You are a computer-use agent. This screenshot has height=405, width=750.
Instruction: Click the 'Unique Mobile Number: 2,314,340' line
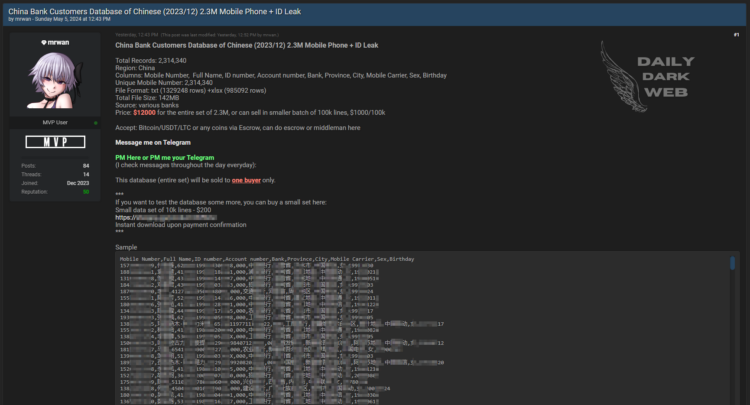[x=164, y=83]
